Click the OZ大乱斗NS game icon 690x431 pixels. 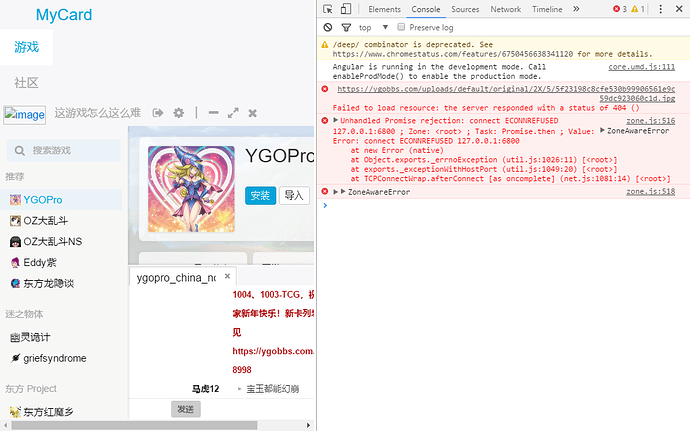pos(15,242)
